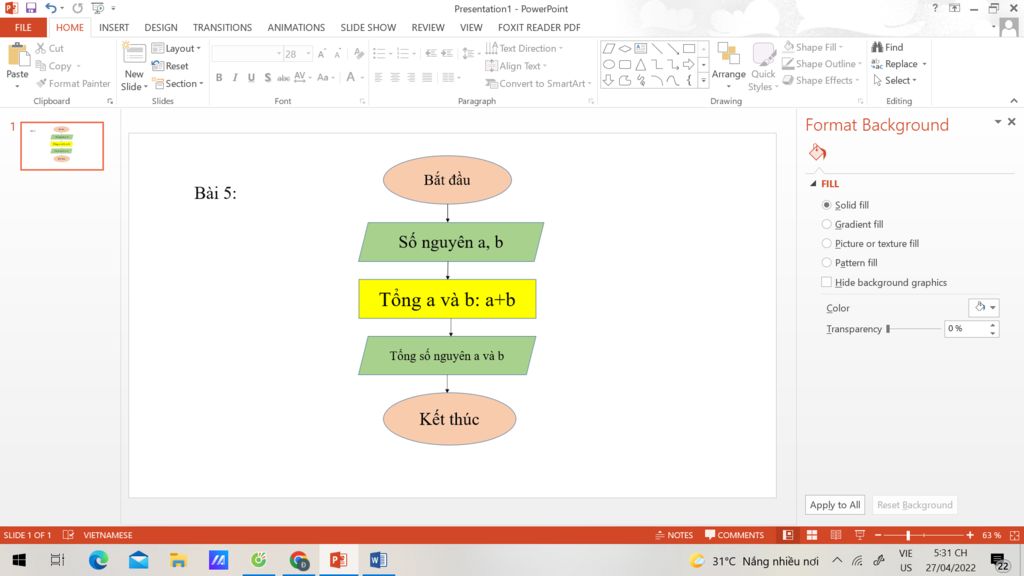Select slide 1 thumbnail
The width and height of the screenshot is (1024, 576).
pyautogui.click(x=62, y=146)
